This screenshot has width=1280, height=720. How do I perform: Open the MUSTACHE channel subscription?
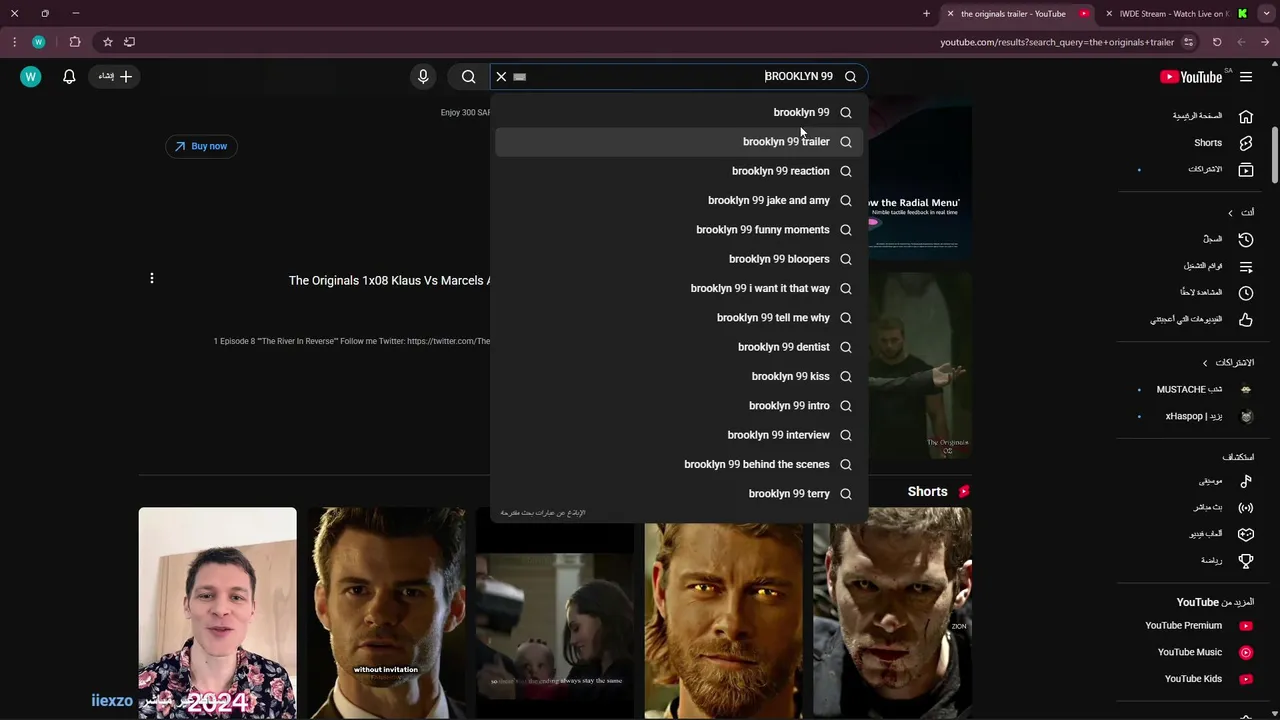[x=1195, y=389]
